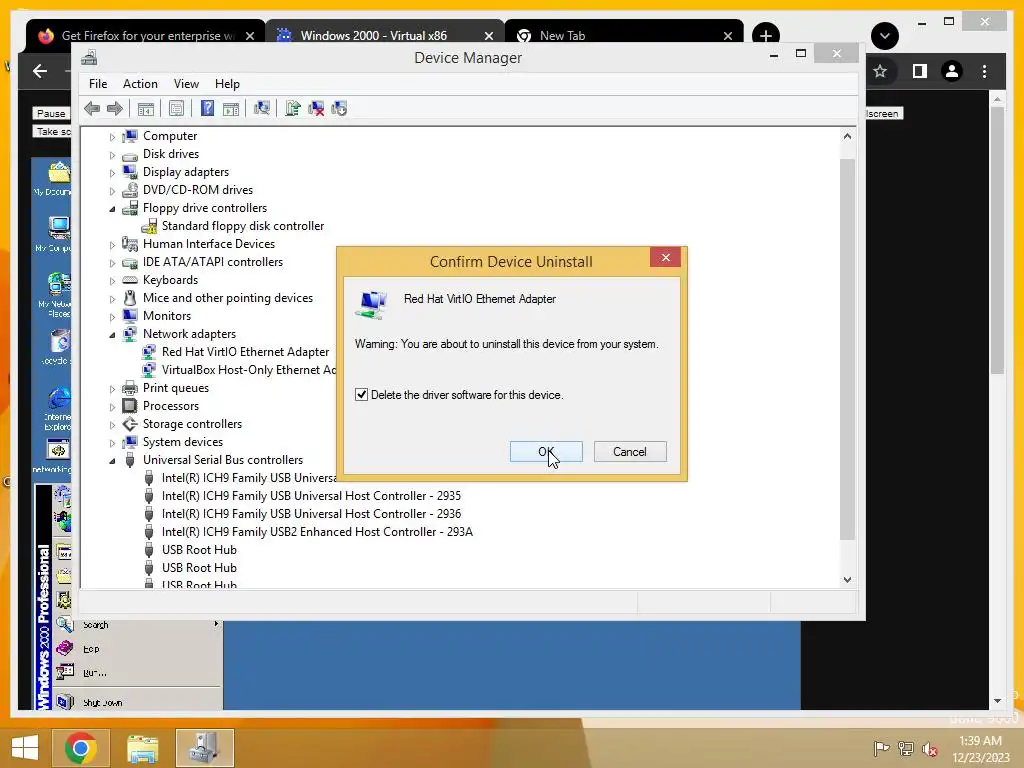Screen dimensions: 1024x768
Task: Click the new tab plus button in Chrome
Action: 766,35
